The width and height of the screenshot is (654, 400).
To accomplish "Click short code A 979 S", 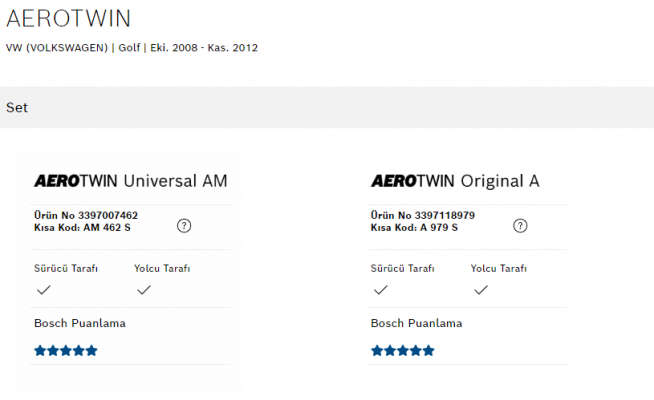I will [x=439, y=228].
